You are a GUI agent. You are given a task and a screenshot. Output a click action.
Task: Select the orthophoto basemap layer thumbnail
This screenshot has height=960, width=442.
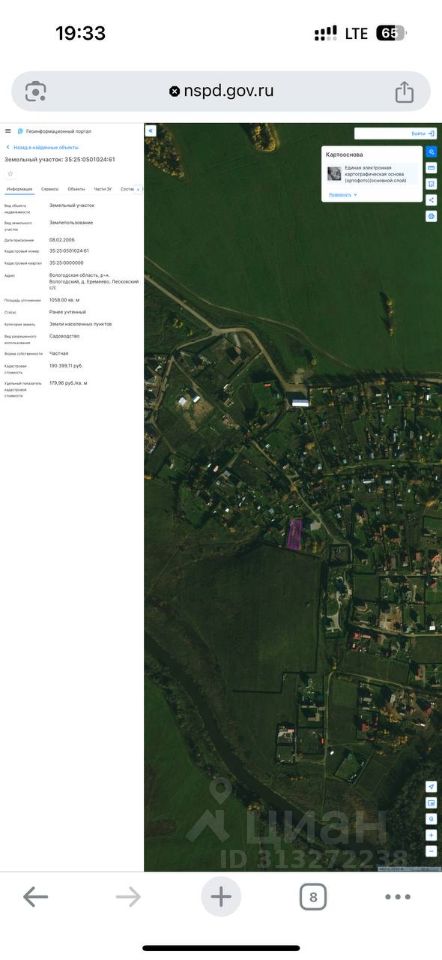pos(334,173)
